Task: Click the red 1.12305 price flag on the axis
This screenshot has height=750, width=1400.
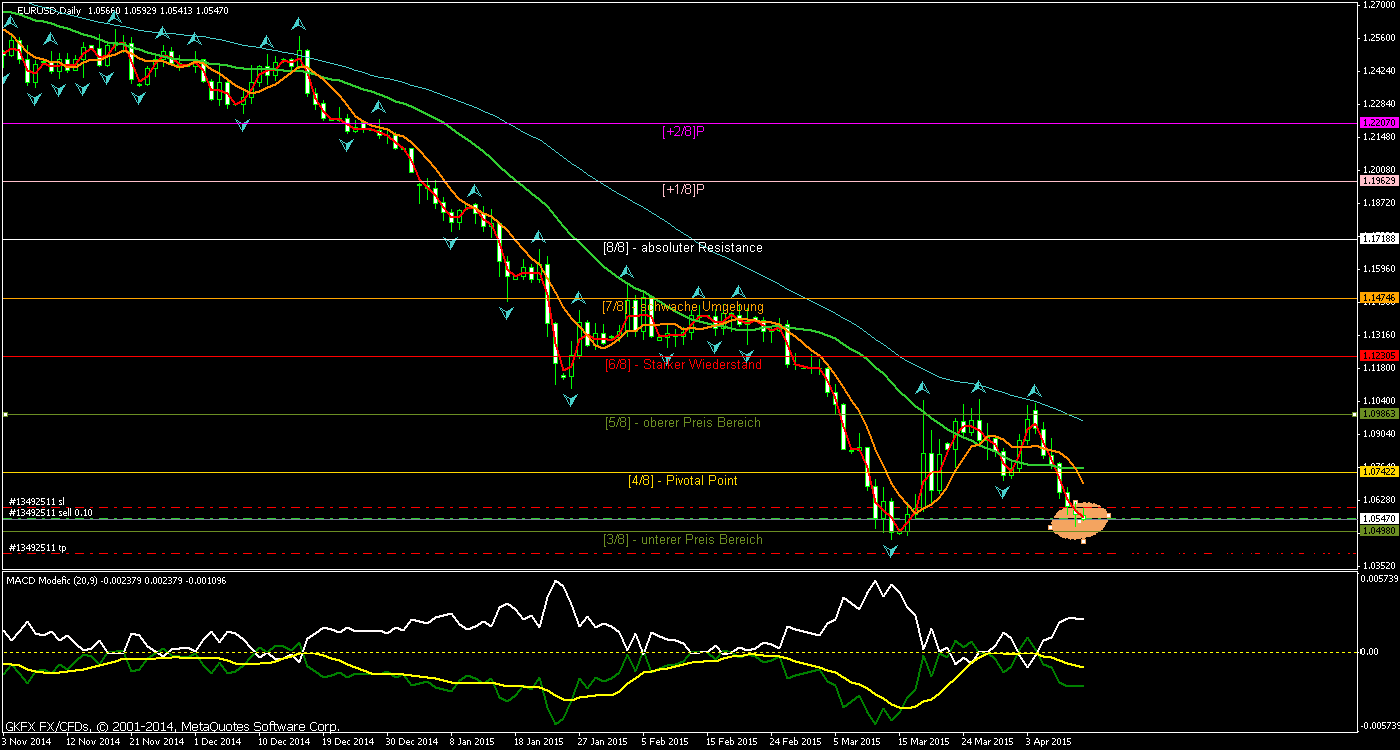Action: (x=1378, y=353)
